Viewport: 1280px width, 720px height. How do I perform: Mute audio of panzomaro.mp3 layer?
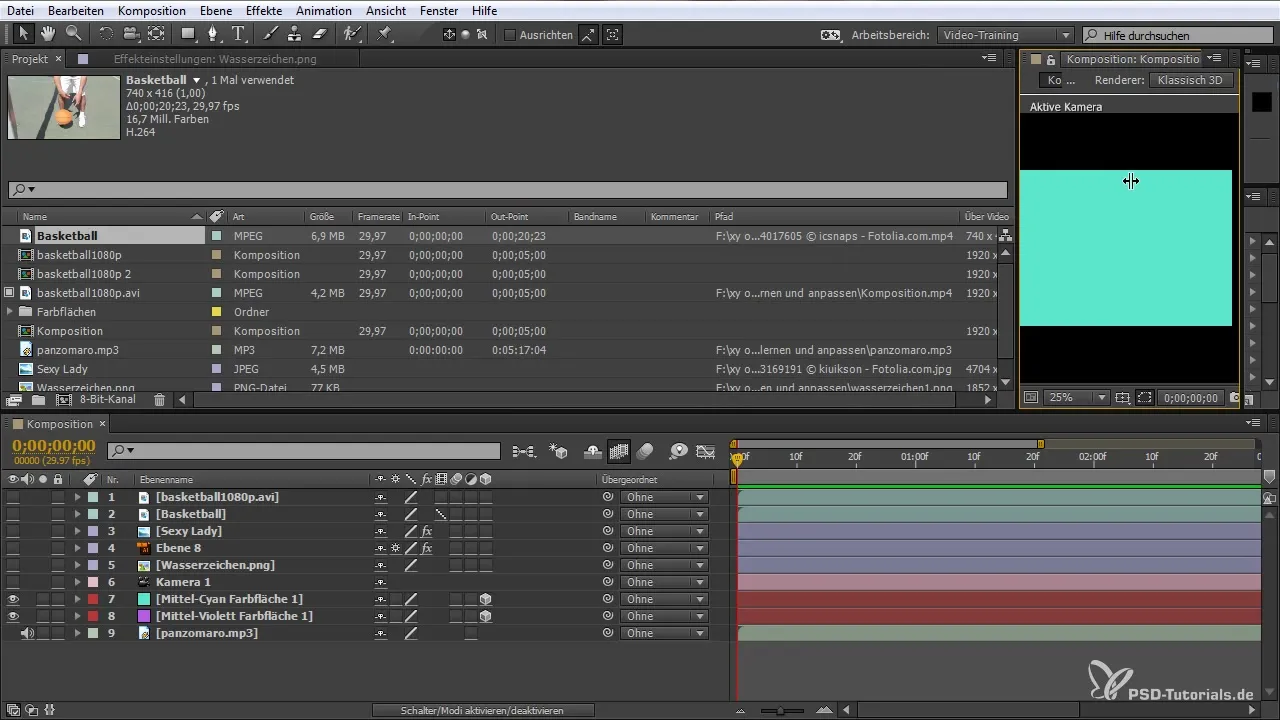point(28,633)
